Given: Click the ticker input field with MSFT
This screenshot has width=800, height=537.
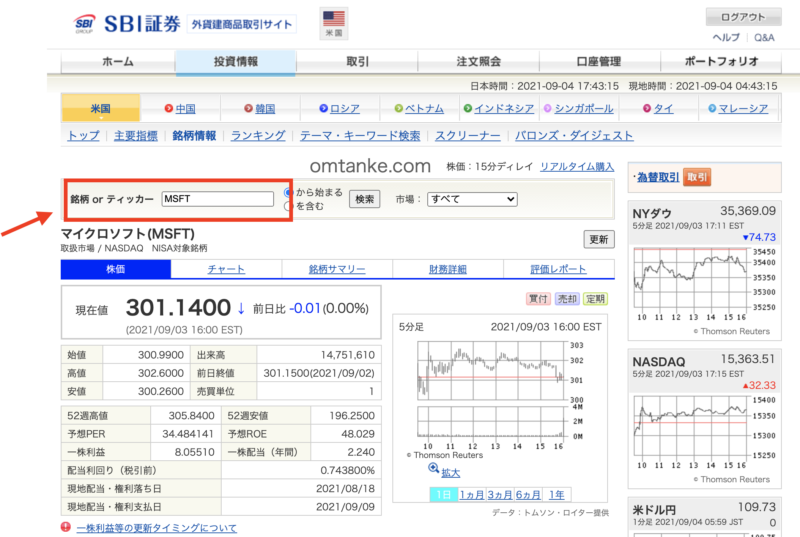Looking at the screenshot, I should coord(218,199).
